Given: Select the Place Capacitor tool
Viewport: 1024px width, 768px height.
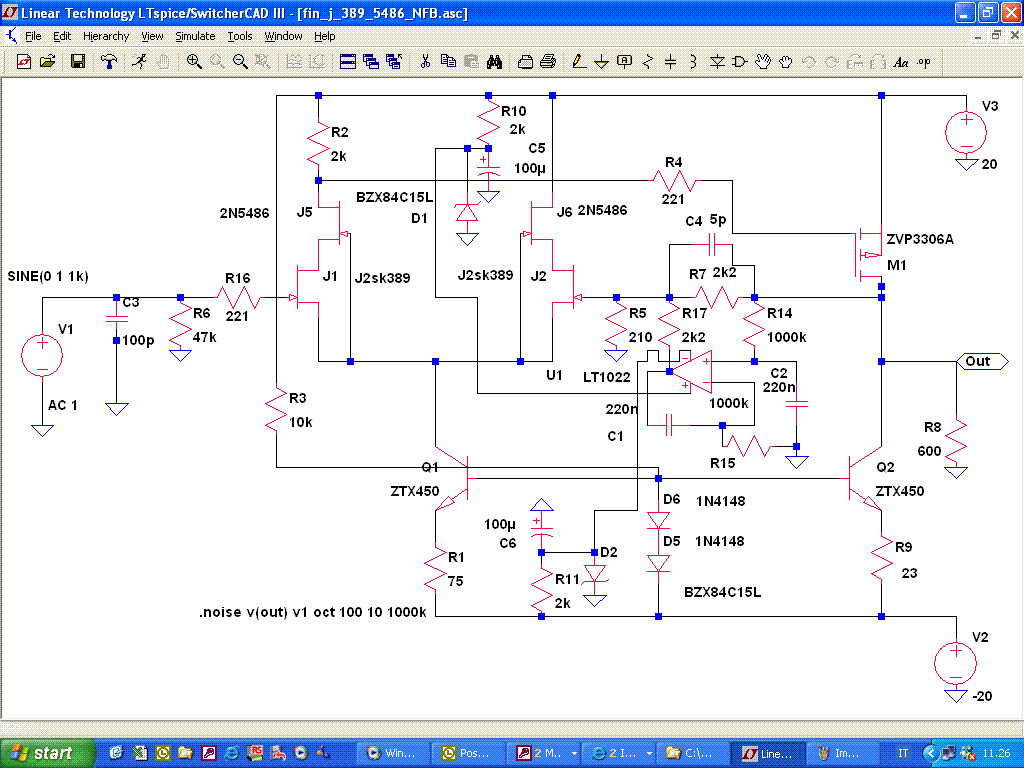Looking at the screenshot, I should click(671, 61).
